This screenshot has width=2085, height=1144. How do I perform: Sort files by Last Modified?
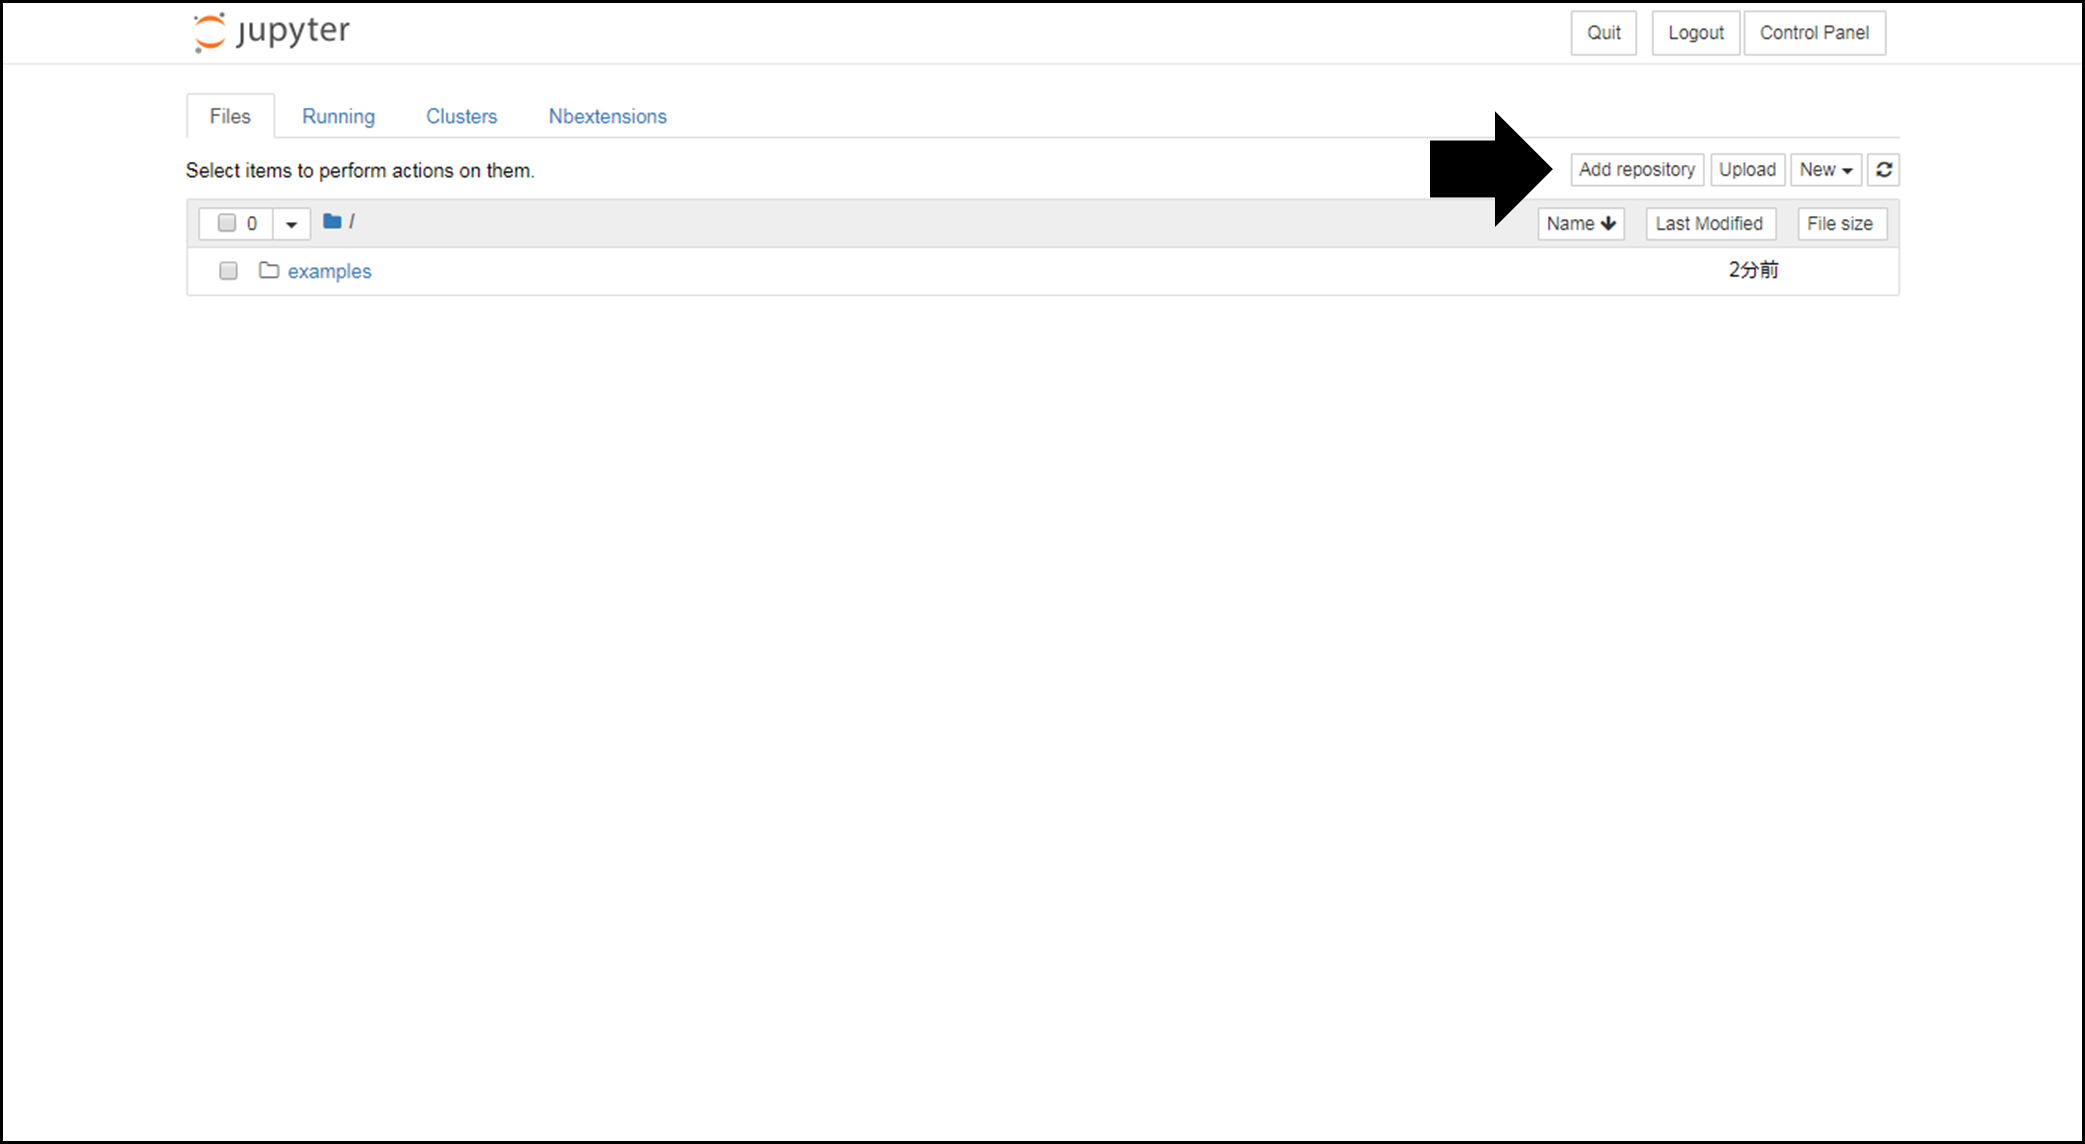(x=1710, y=224)
